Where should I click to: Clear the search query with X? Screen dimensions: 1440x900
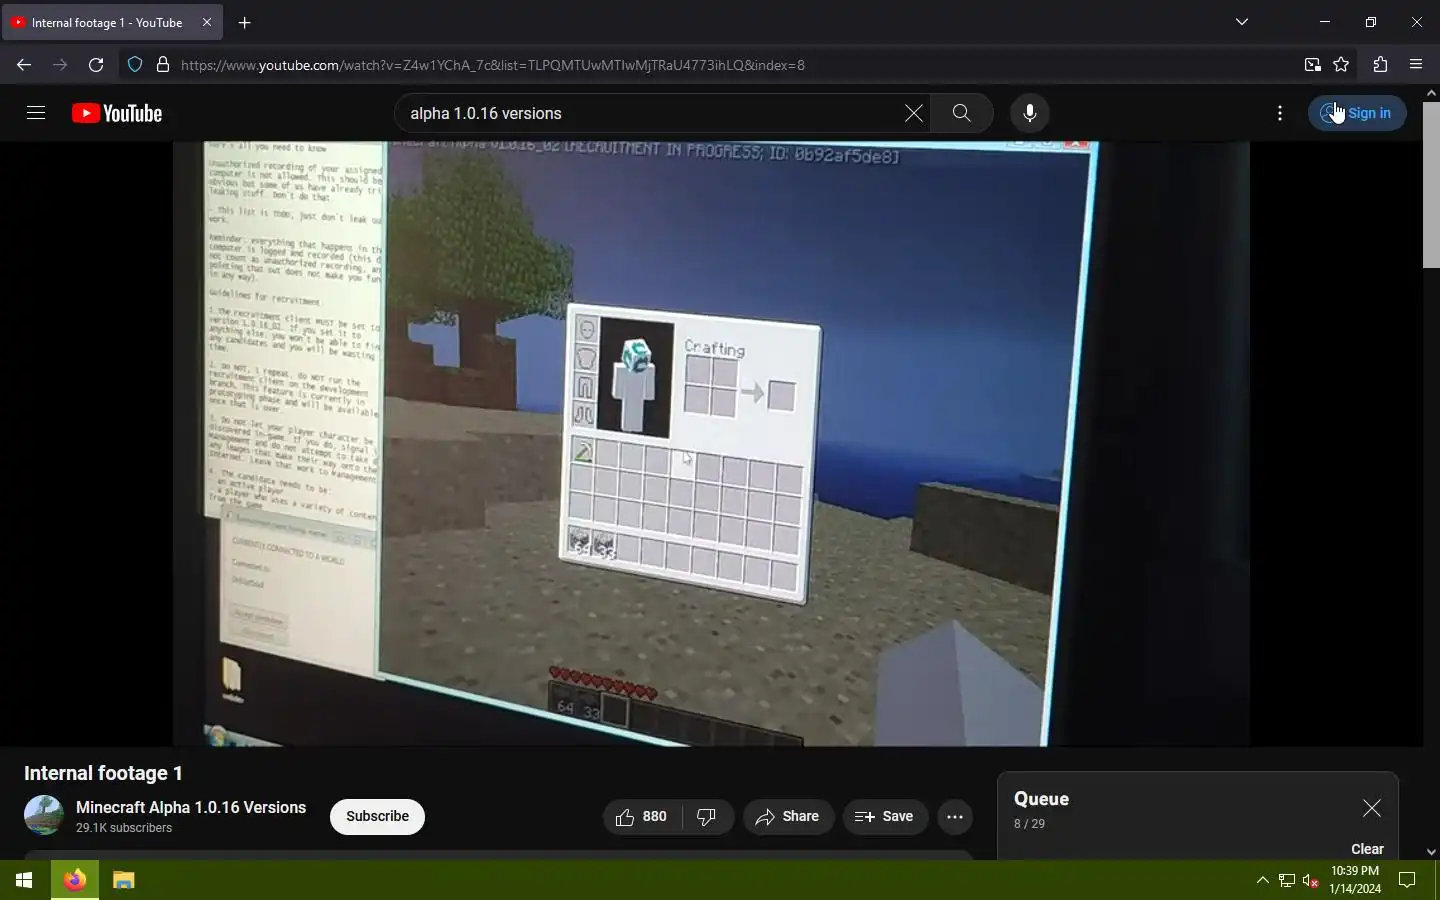[913, 113]
